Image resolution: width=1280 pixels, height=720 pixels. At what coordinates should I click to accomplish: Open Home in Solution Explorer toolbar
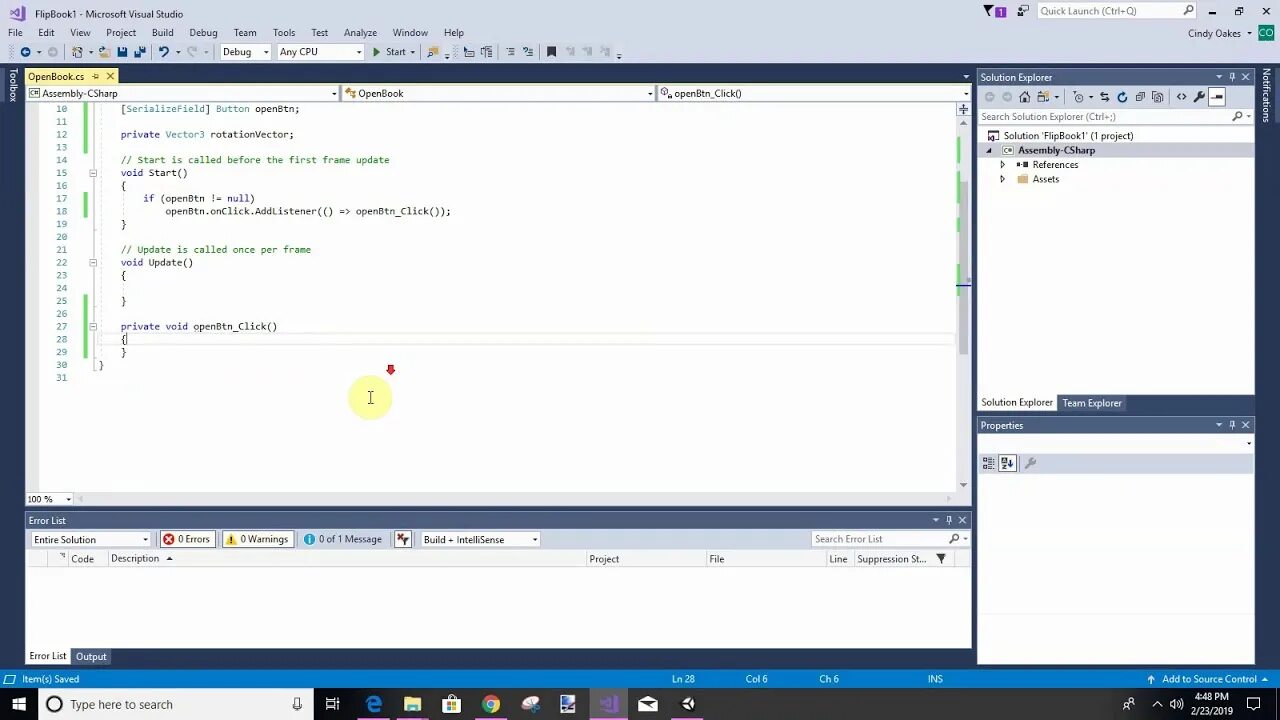[x=1024, y=97]
